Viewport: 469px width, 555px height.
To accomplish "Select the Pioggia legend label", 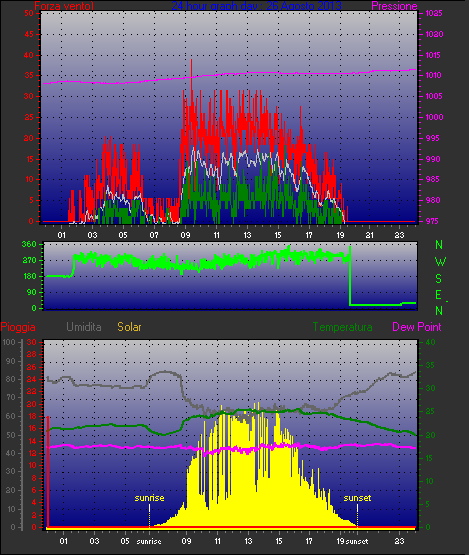I will [x=18, y=327].
